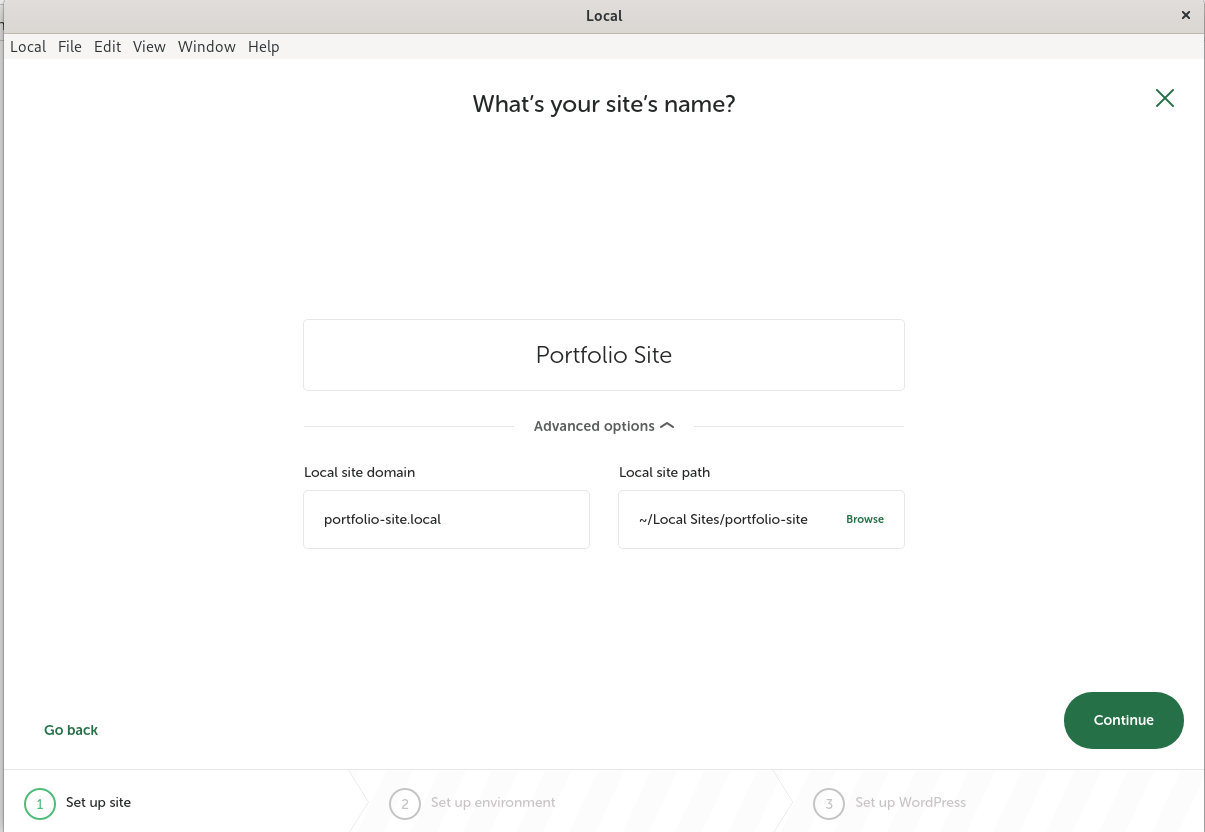Click the Portfolio Site name field

(x=603, y=355)
